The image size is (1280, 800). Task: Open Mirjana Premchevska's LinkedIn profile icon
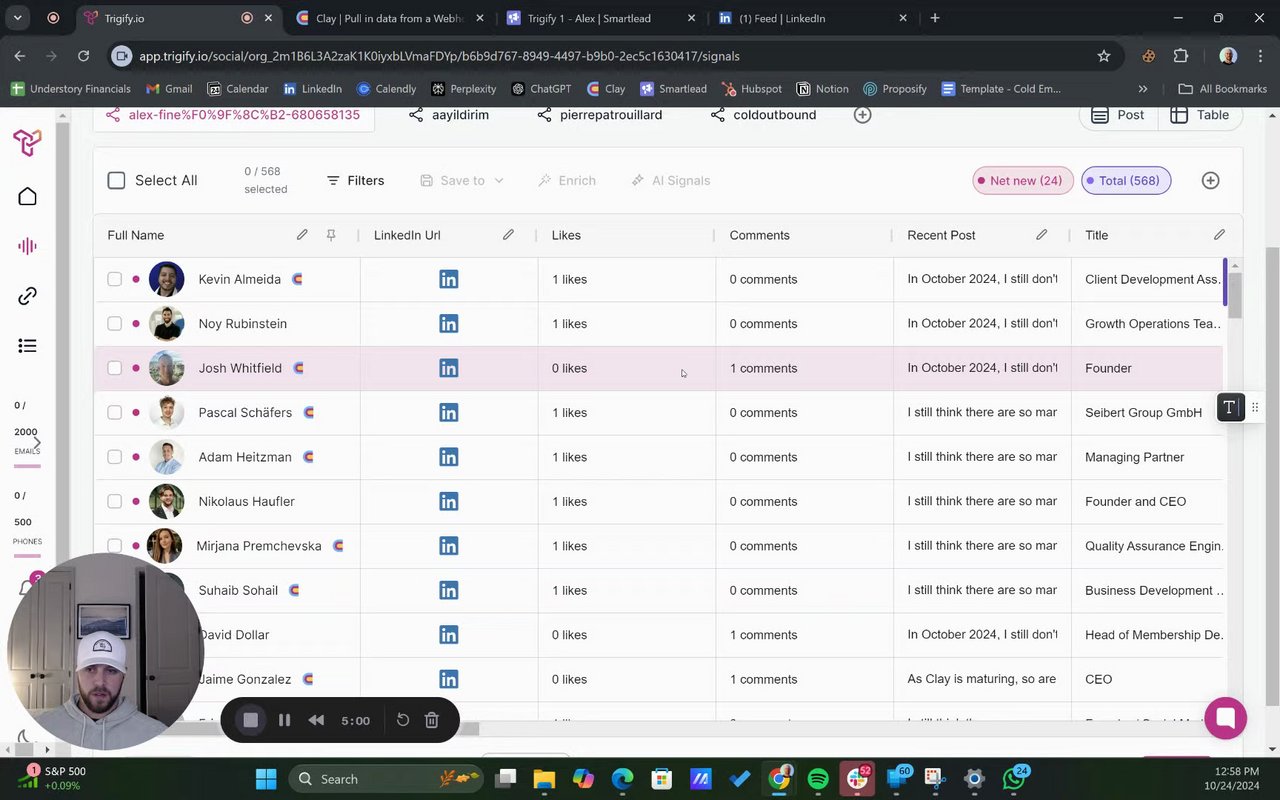point(449,546)
